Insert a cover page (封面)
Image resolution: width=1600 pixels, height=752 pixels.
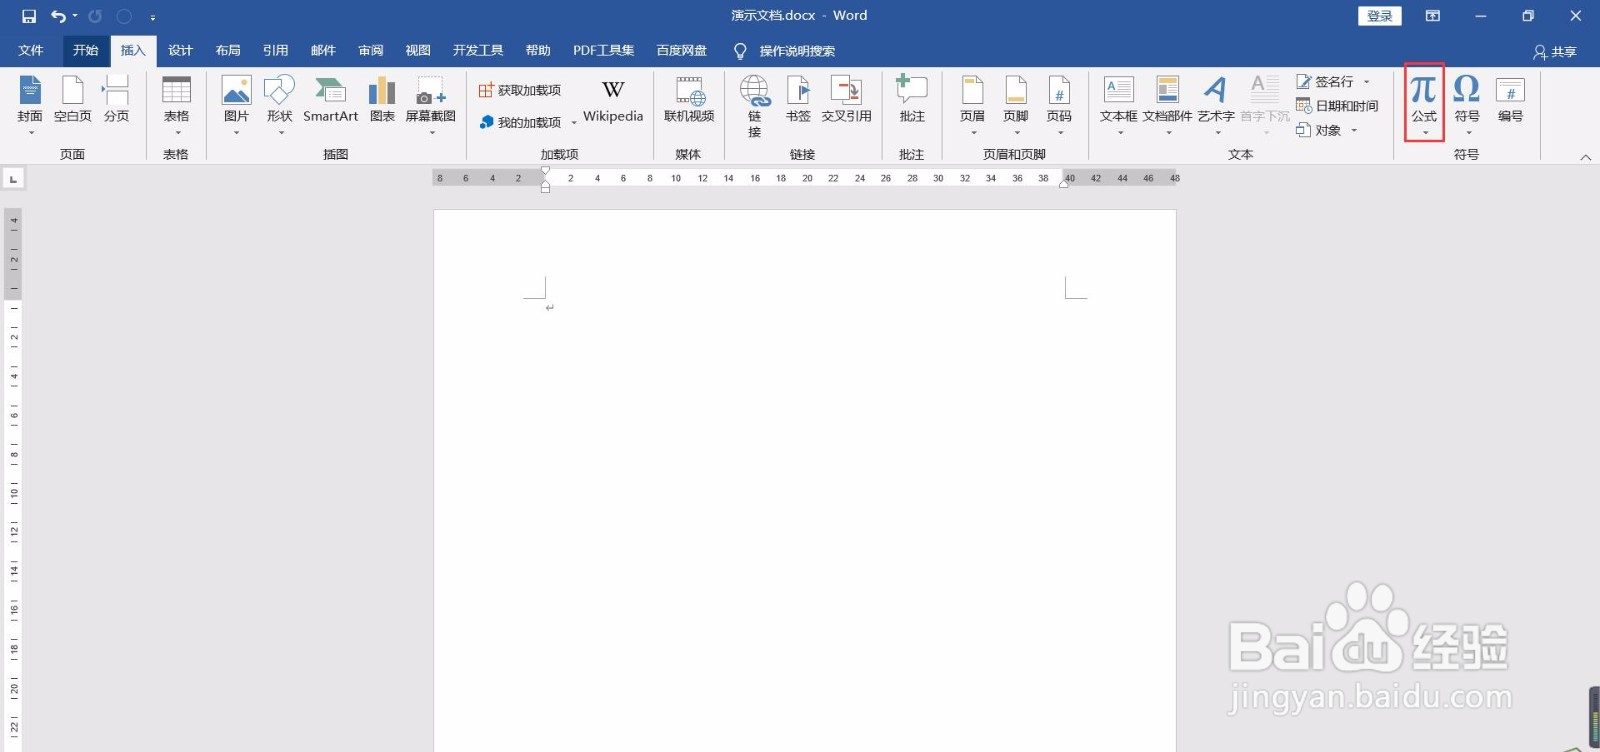coord(30,104)
